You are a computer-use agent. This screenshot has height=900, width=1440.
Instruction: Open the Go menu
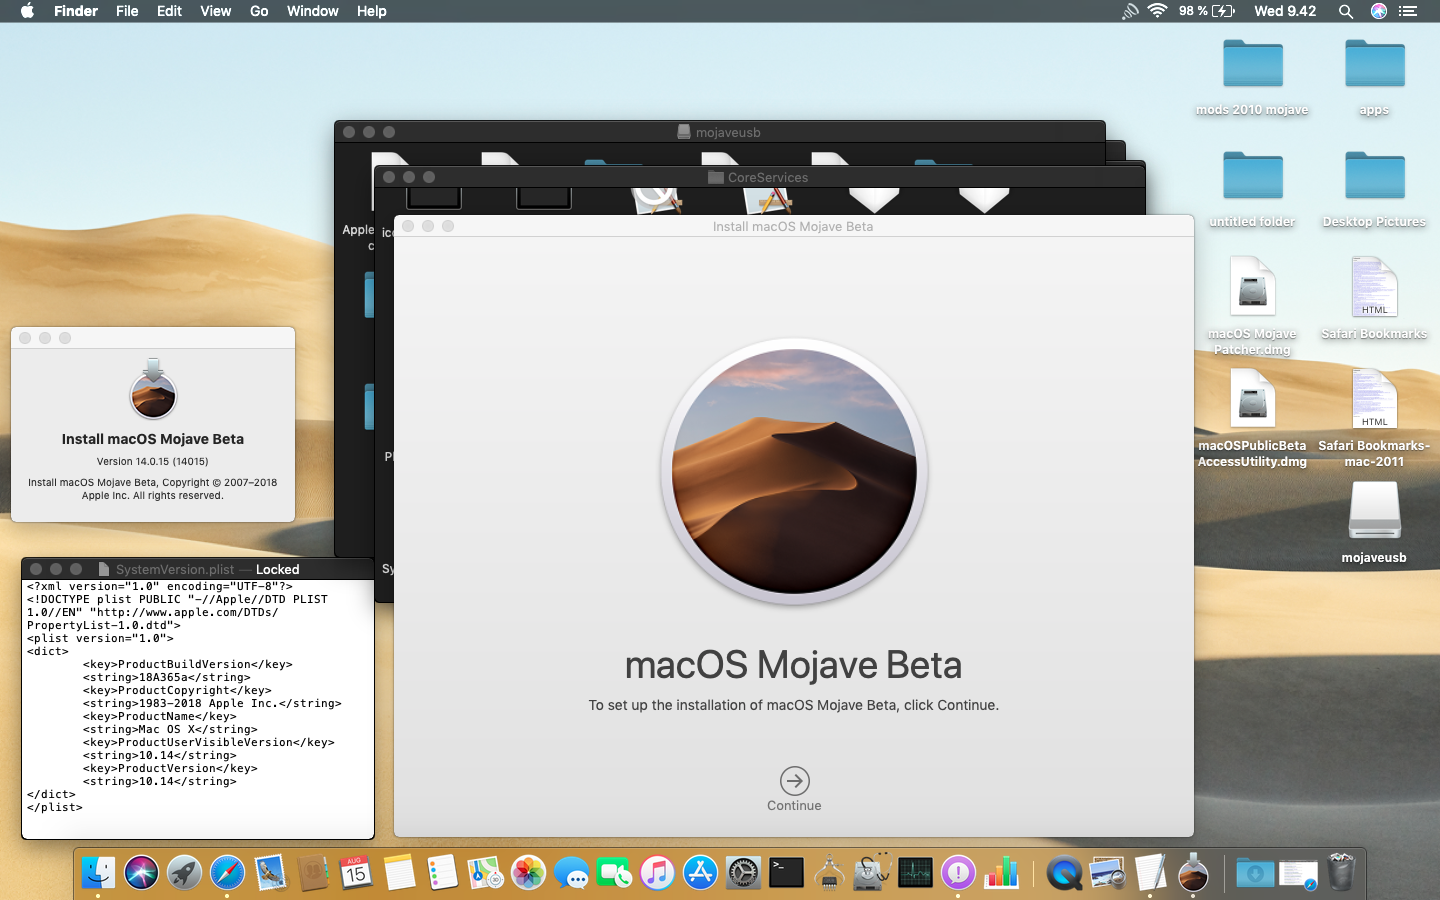point(259,11)
